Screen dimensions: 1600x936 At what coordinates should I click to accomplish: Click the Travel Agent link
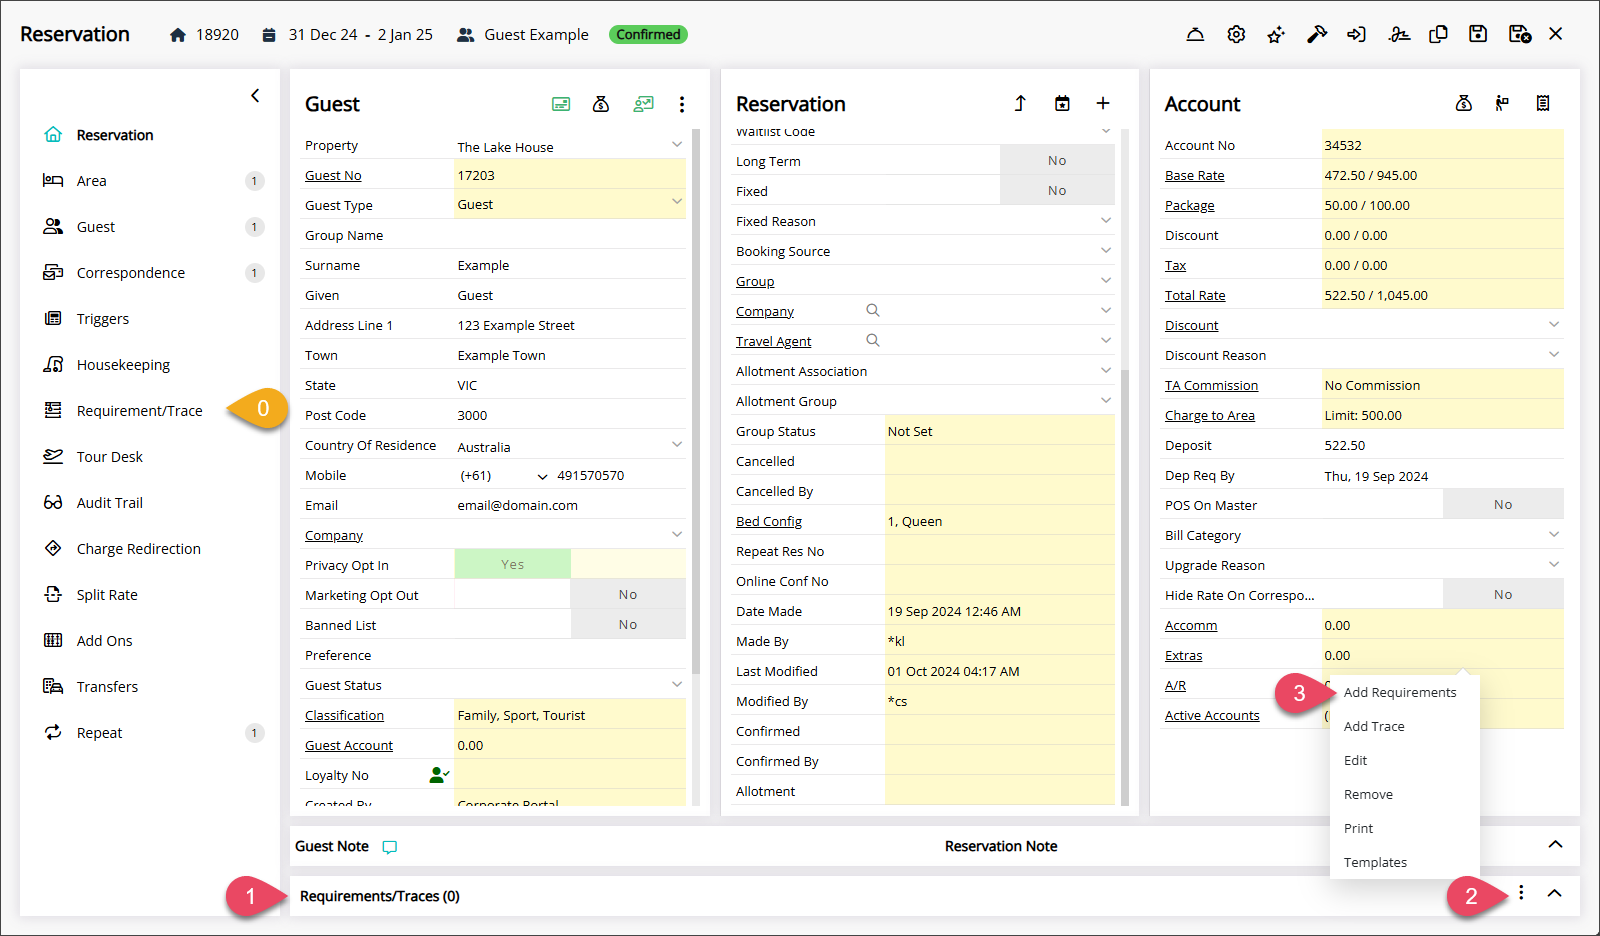click(x=773, y=341)
